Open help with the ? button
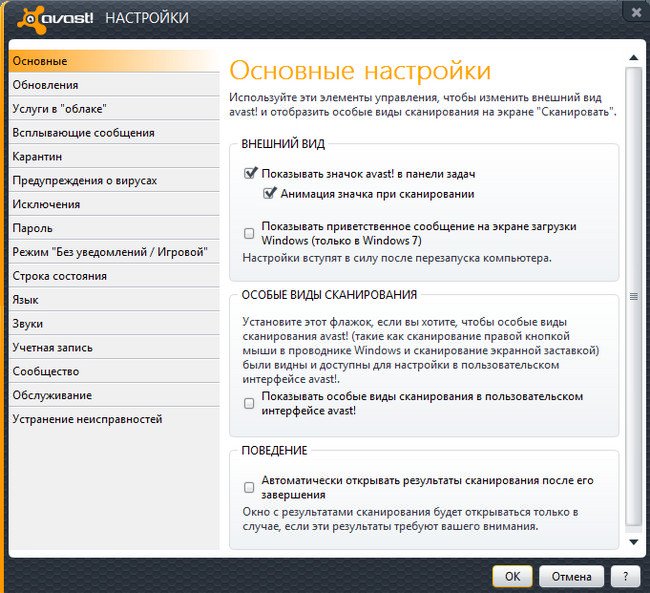The image size is (650, 593). tap(626, 576)
